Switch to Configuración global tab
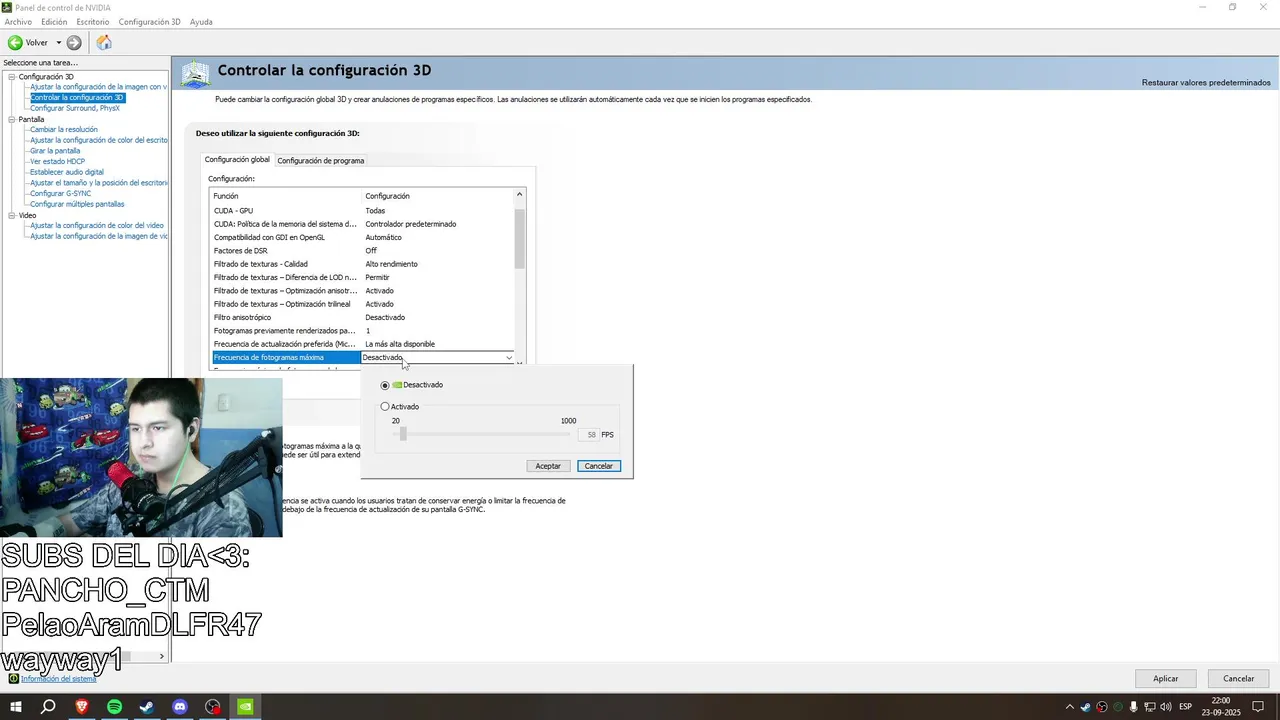This screenshot has width=1280, height=720. tap(237, 160)
